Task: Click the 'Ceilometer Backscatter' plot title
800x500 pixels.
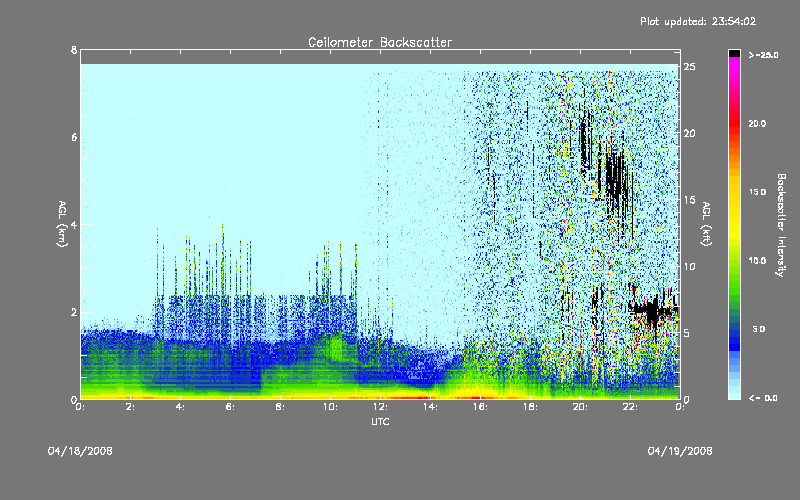Action: pyautogui.click(x=380, y=42)
